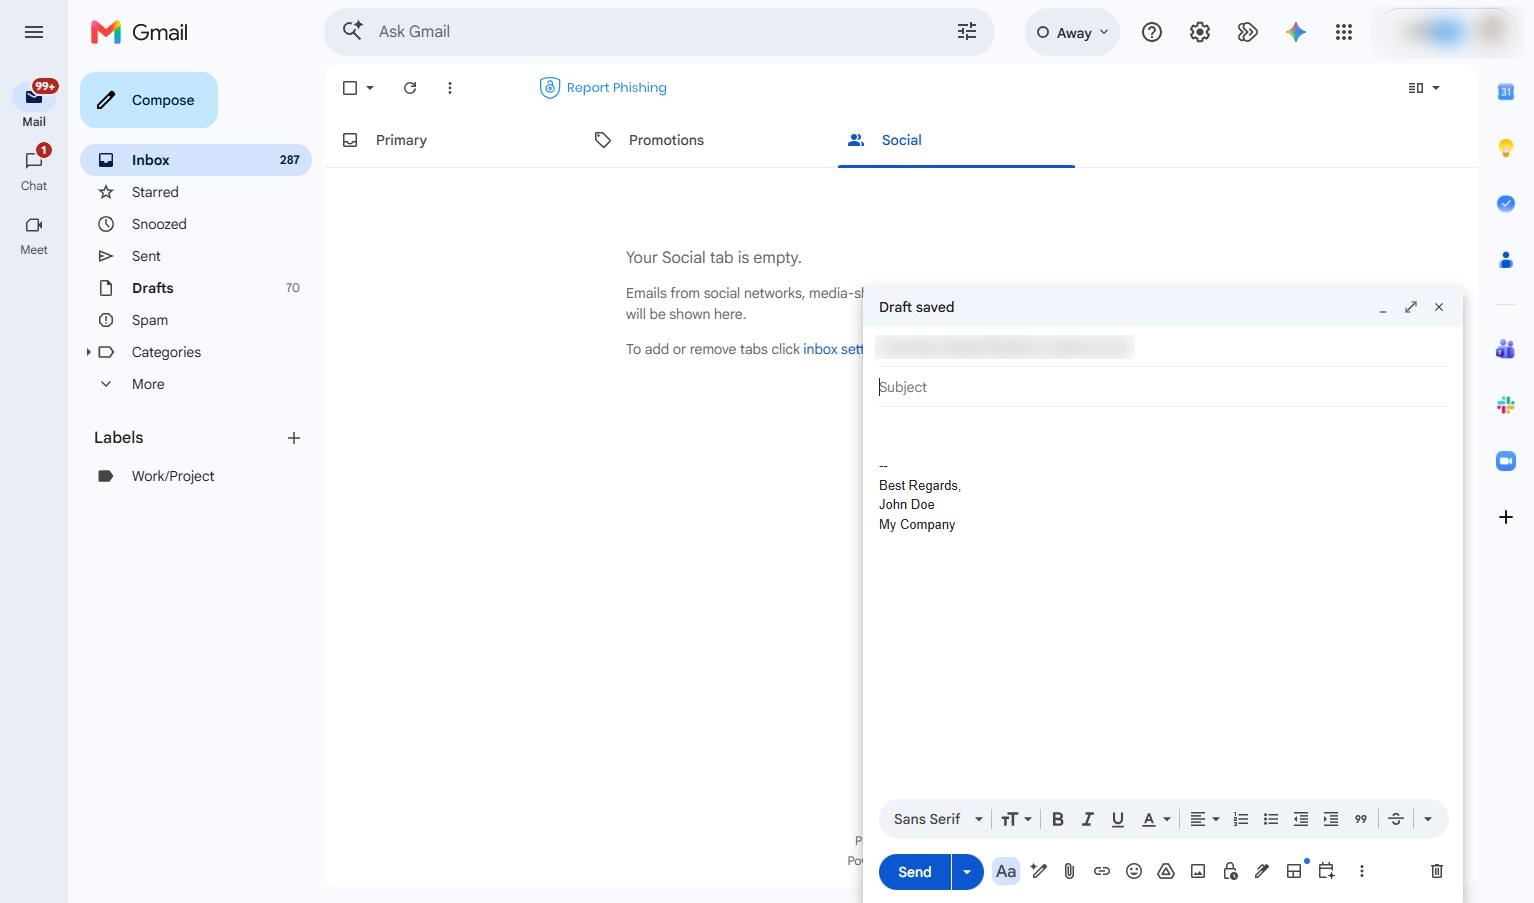This screenshot has height=903, width=1534.
Task: Open Gmail settings gear
Action: (x=1200, y=32)
